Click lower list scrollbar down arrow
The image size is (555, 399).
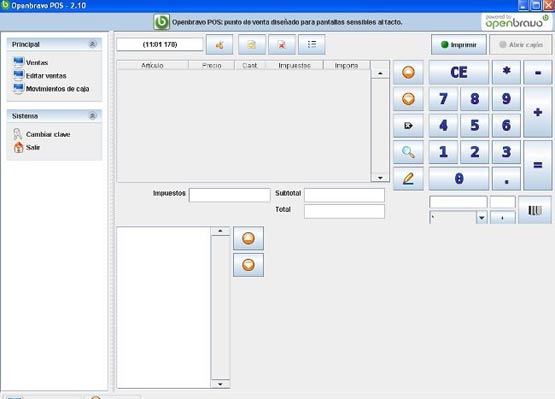[x=220, y=384]
